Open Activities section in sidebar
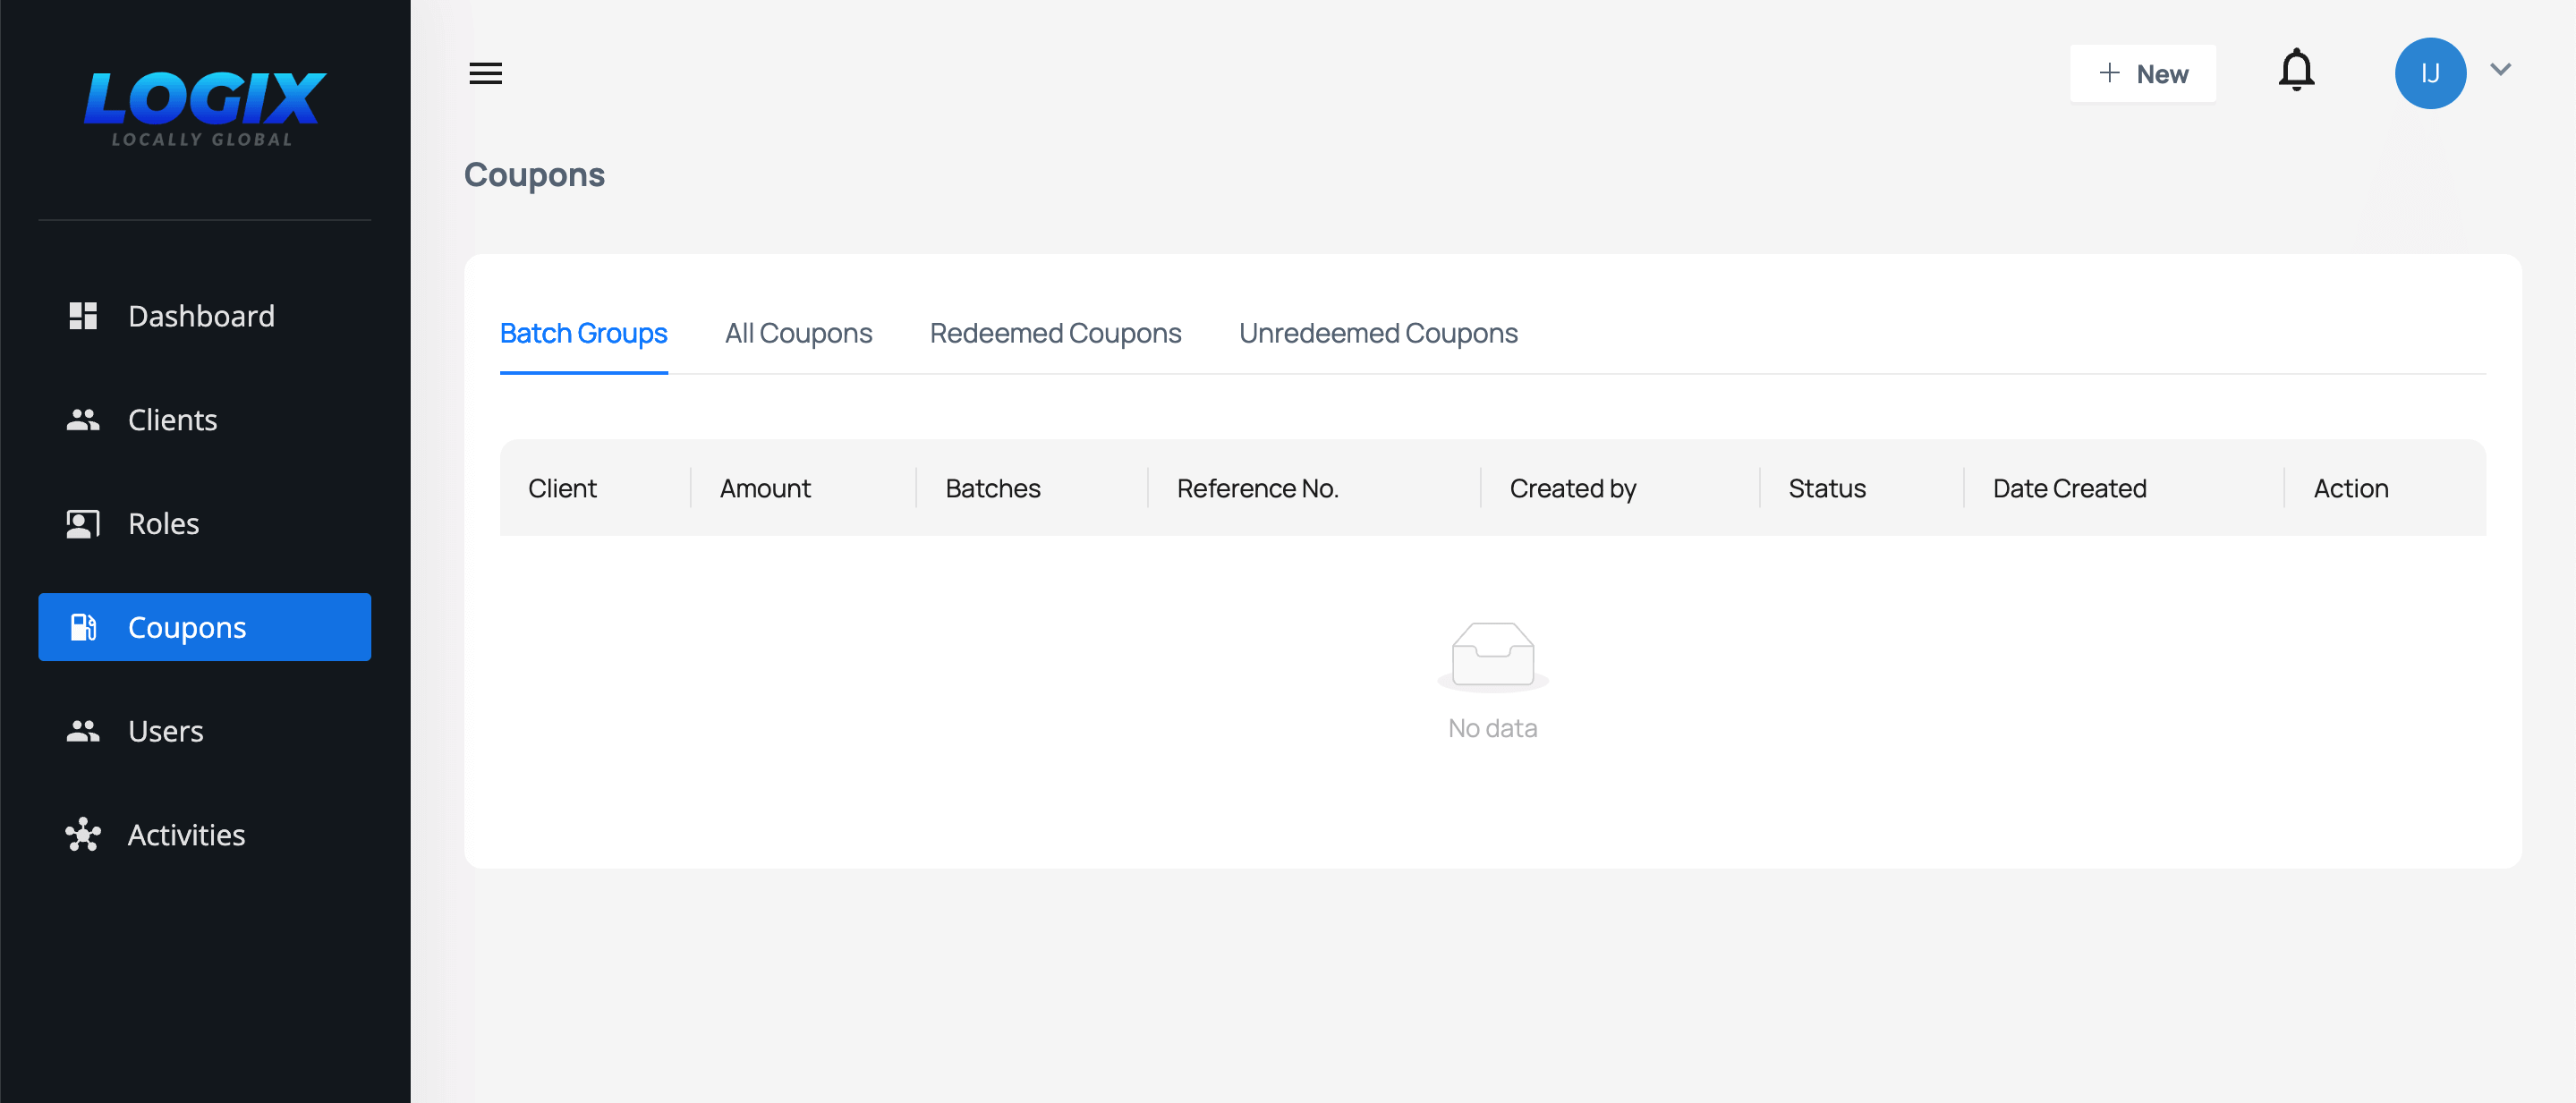Screen dimensions: 2576x1103 (x=186, y=835)
